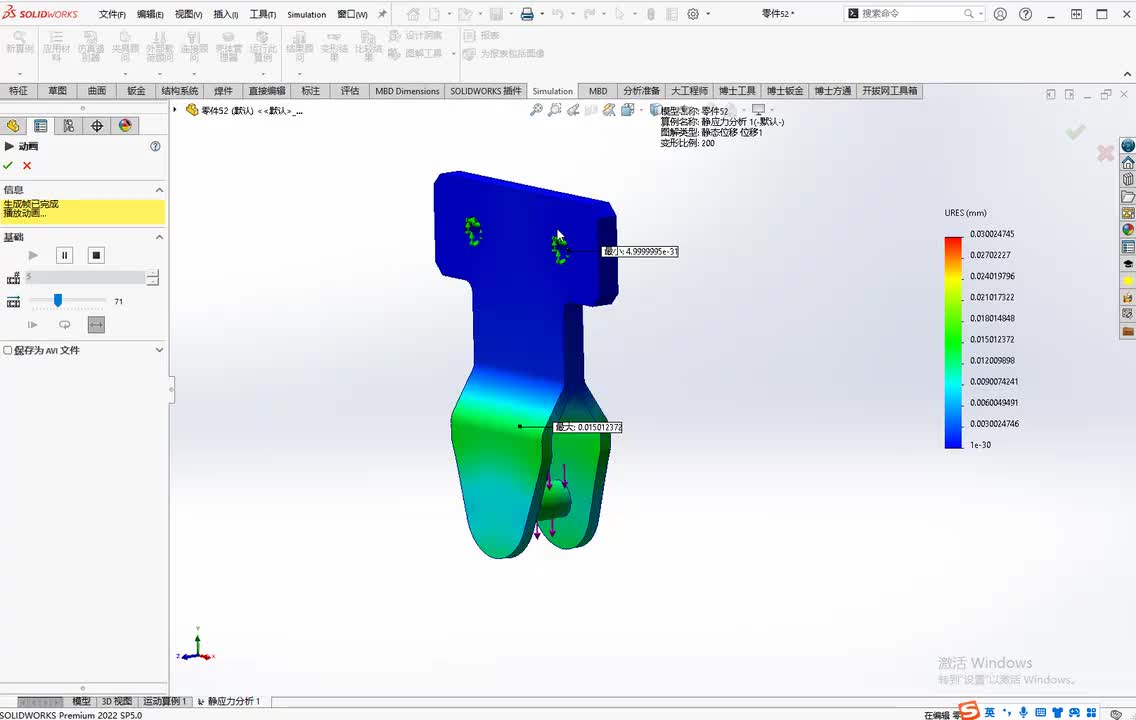
Task: Switch to the 特征 tab
Action: pos(18,91)
